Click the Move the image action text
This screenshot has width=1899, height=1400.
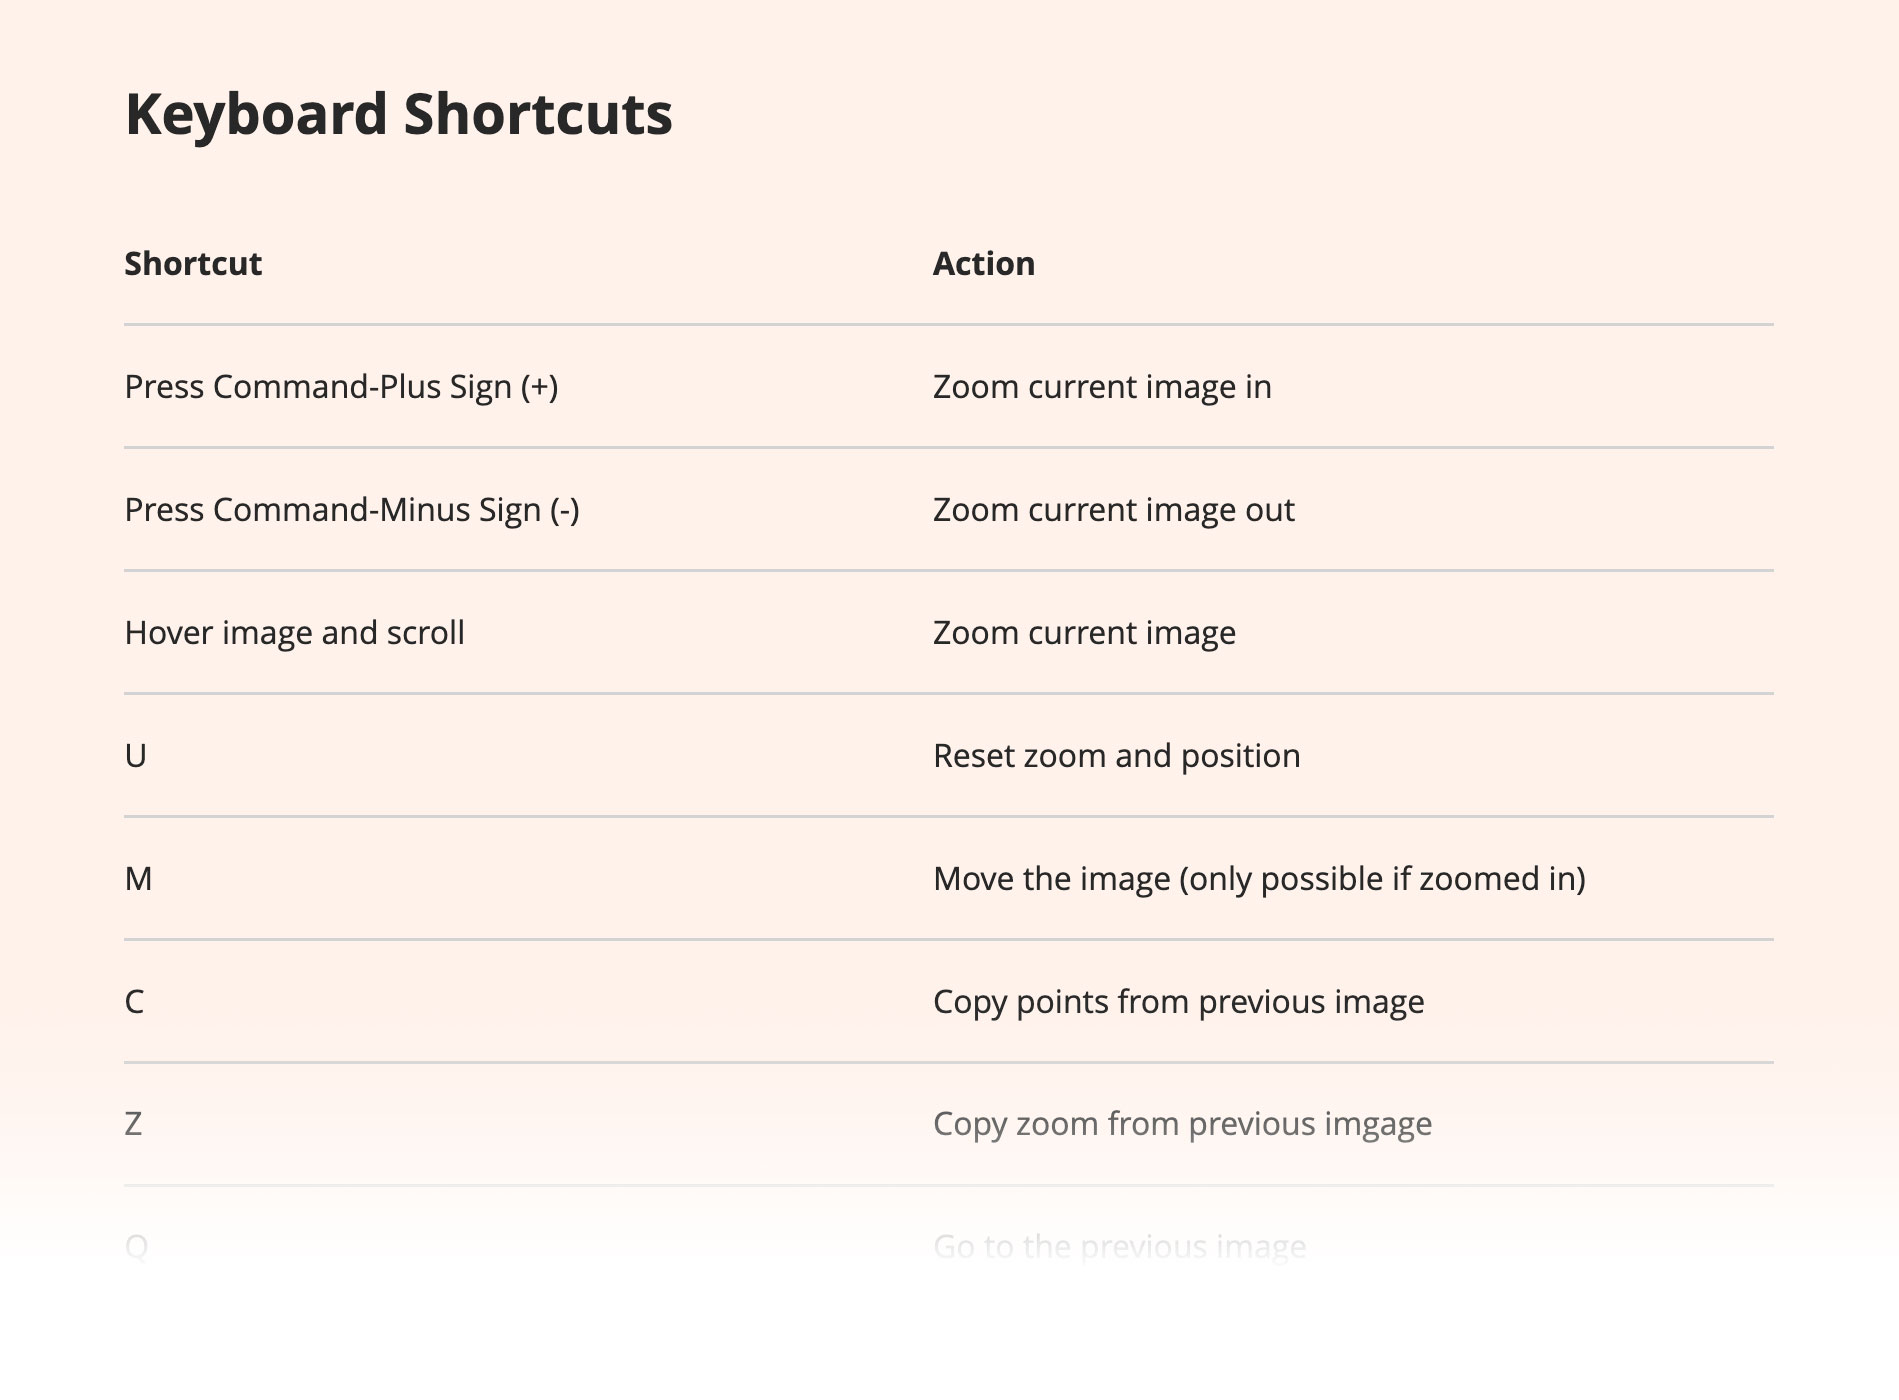tap(1260, 879)
